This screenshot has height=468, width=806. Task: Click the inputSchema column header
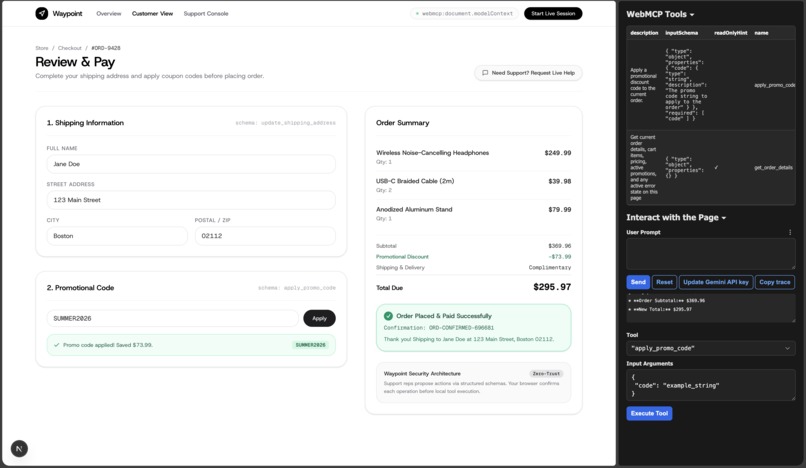click(682, 33)
